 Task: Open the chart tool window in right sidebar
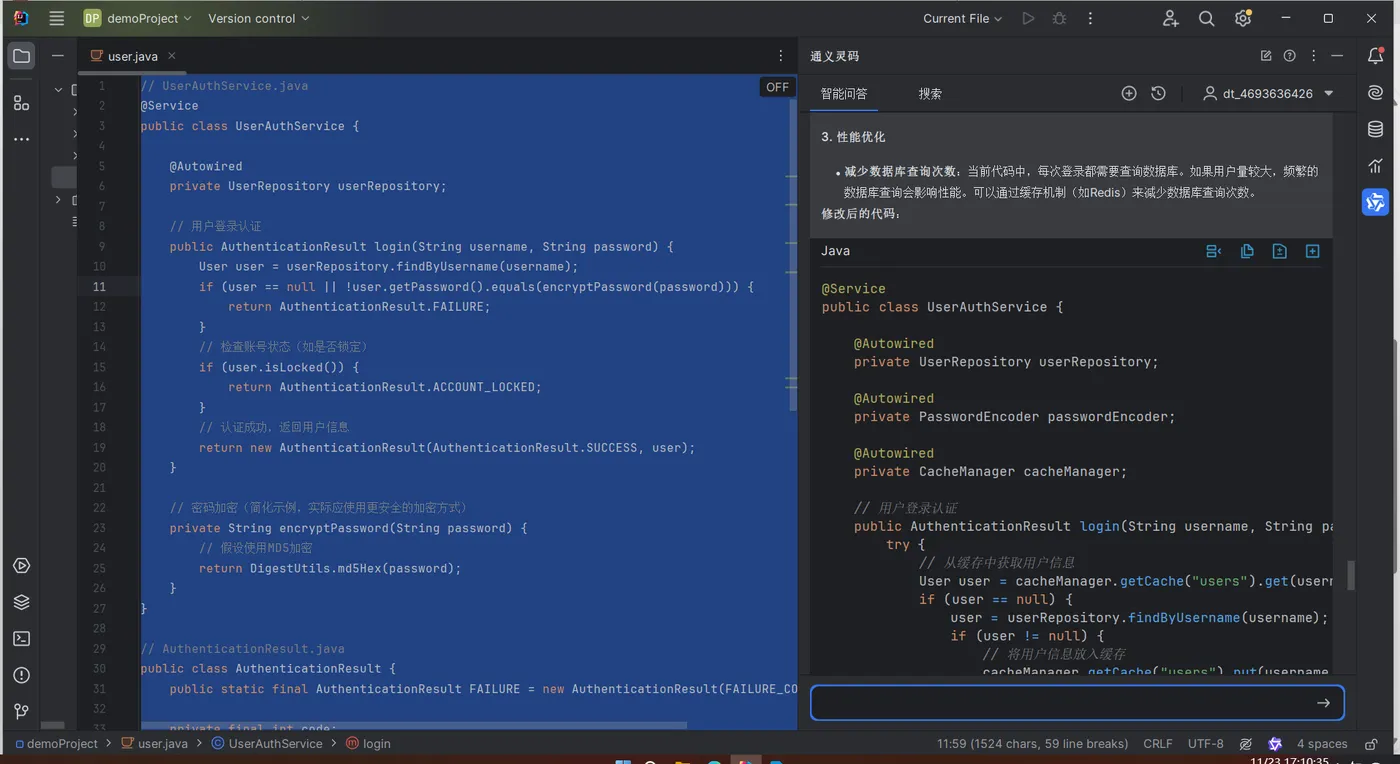click(x=1376, y=165)
